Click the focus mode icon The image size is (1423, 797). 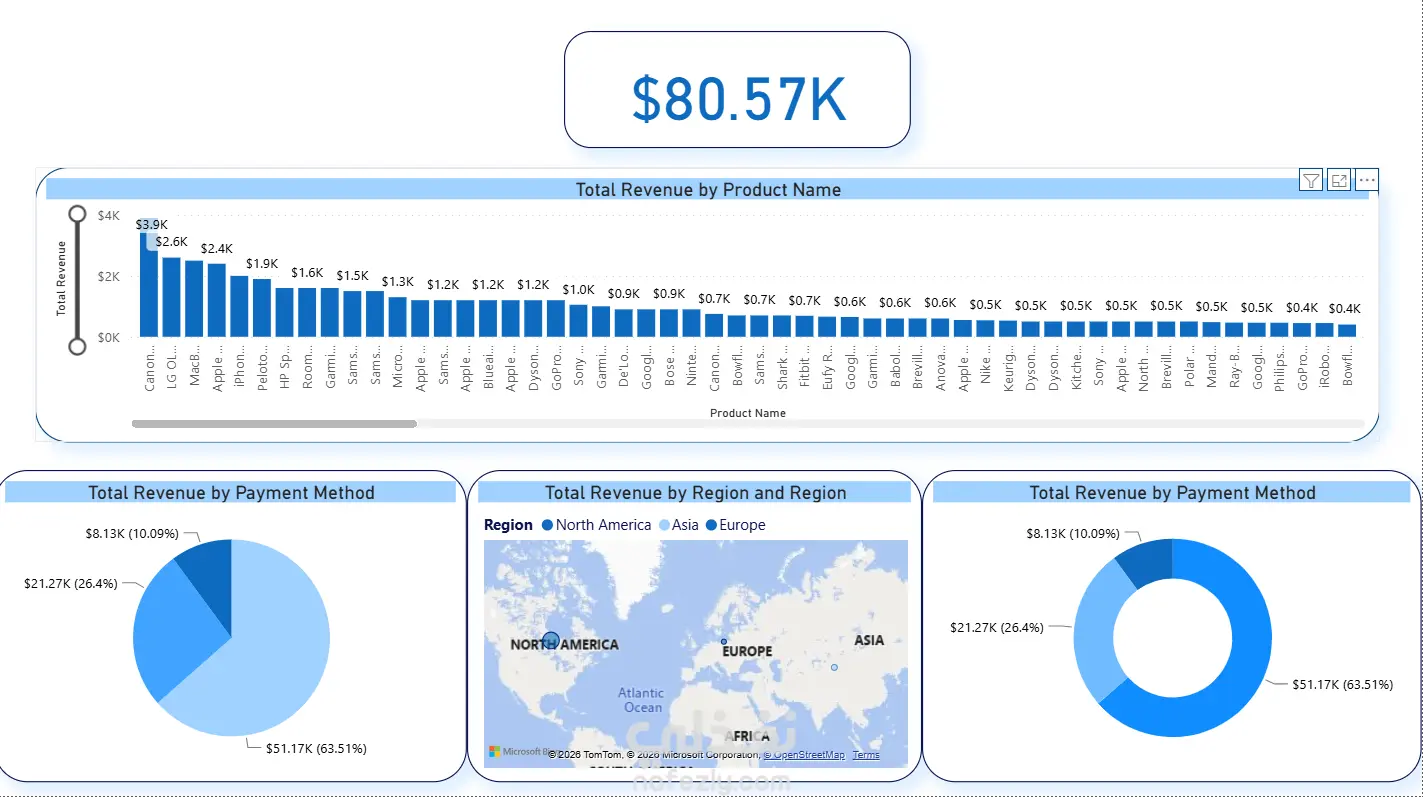[1338, 180]
